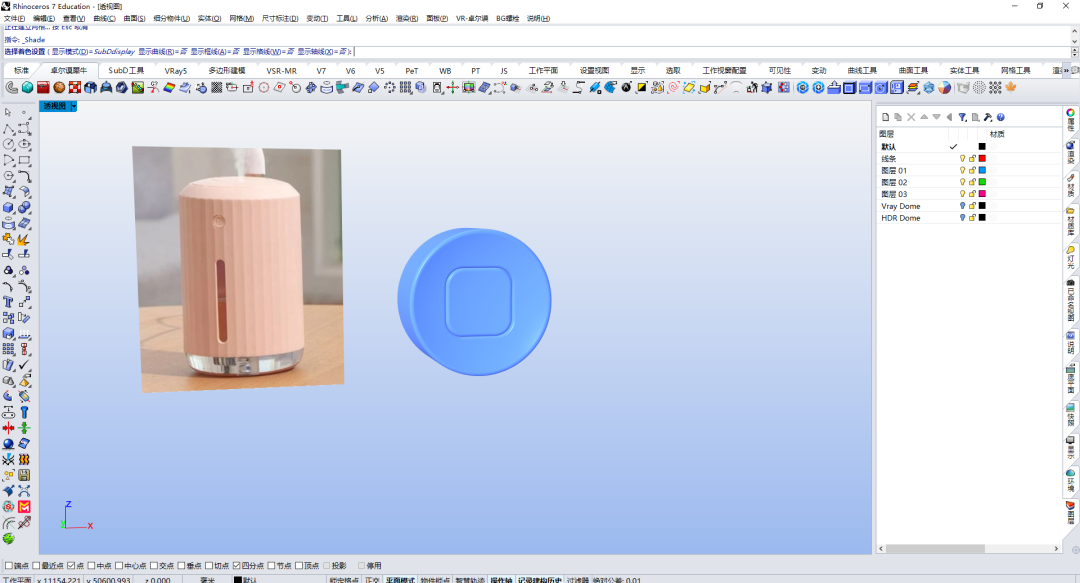Image resolution: width=1080 pixels, height=583 pixels.
Task: Click the black-yellow diagonal square icon
Action: coord(642,88)
